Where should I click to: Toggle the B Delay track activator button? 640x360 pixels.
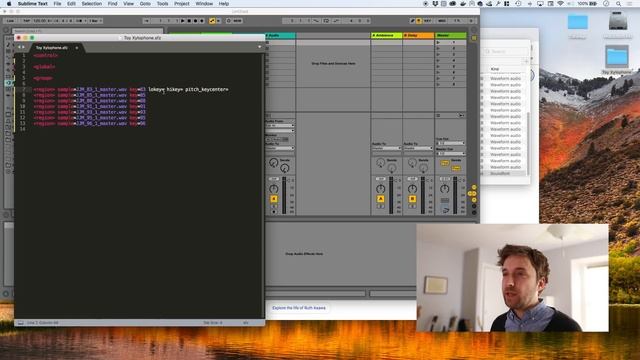(x=412, y=199)
